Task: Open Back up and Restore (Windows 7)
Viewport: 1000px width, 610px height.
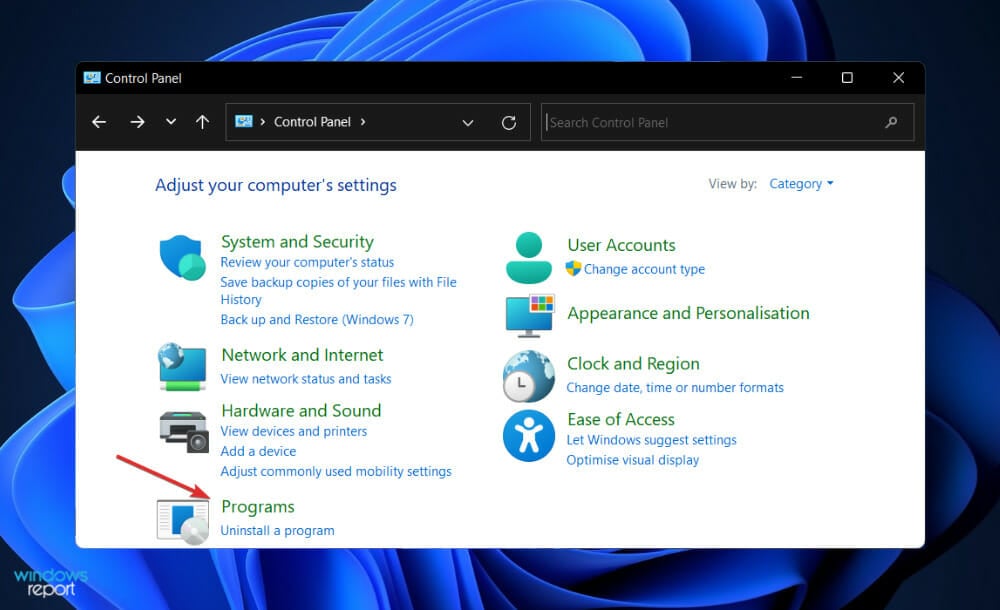Action: click(317, 320)
